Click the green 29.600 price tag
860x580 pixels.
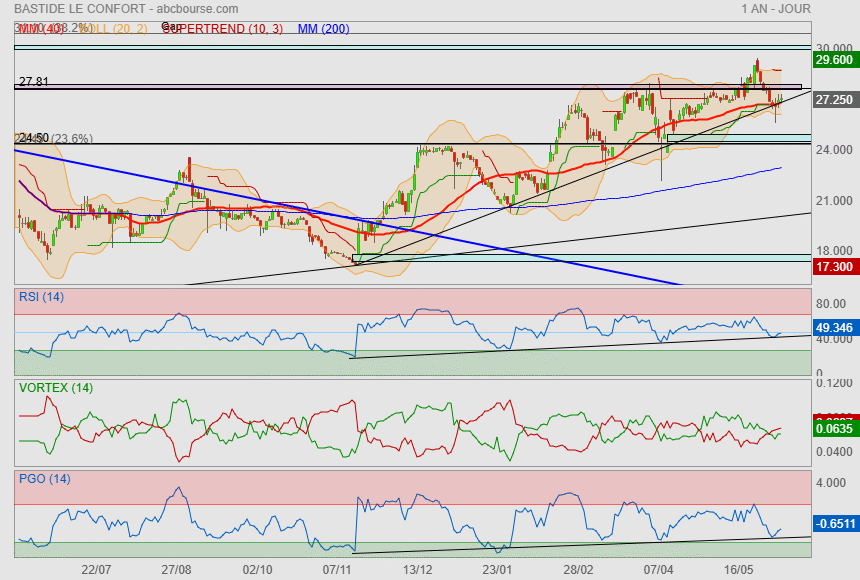[834, 60]
